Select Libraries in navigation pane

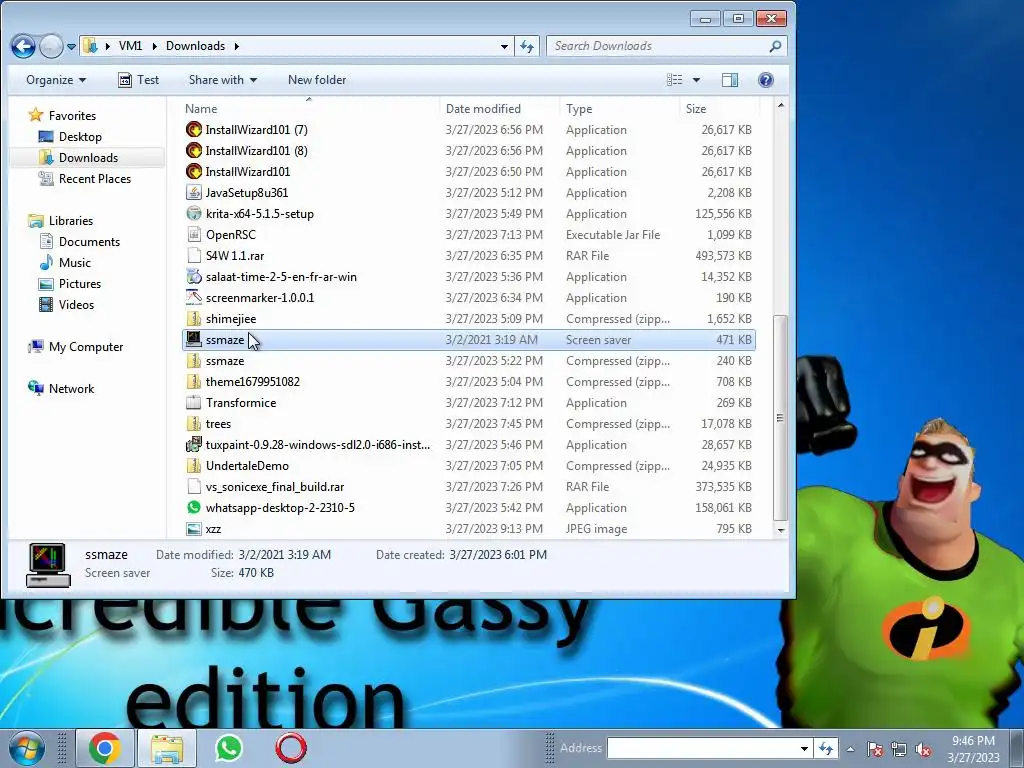61,221
